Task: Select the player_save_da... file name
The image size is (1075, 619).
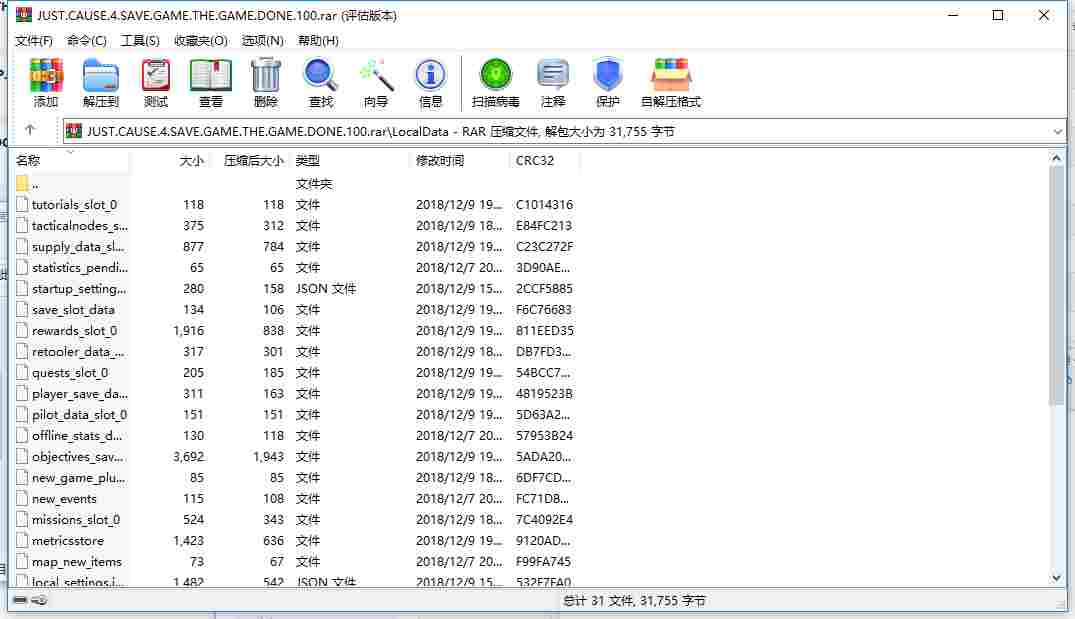Action: pyautogui.click(x=80, y=393)
